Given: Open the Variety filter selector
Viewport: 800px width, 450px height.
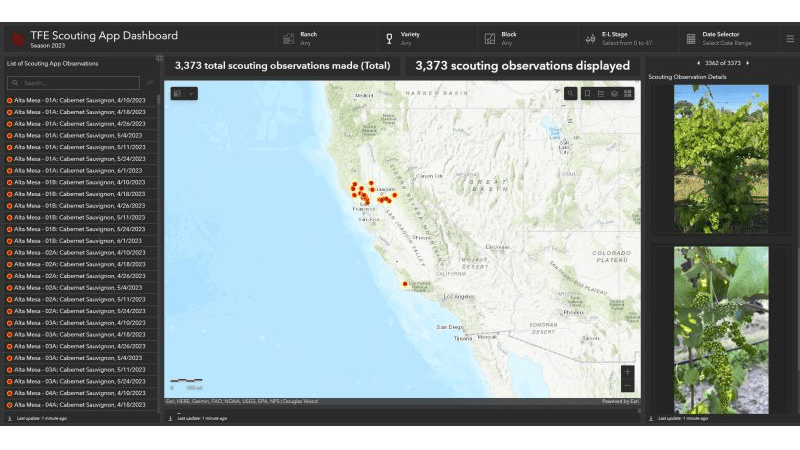Looking at the screenshot, I should (x=429, y=38).
